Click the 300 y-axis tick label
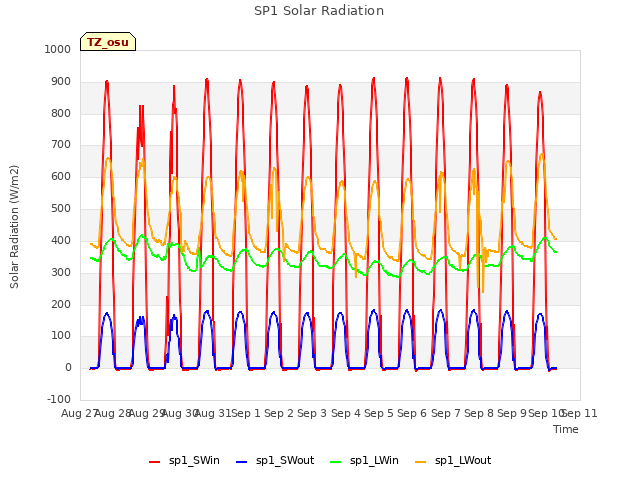Screen dimensions: 640x480 tap(61, 272)
